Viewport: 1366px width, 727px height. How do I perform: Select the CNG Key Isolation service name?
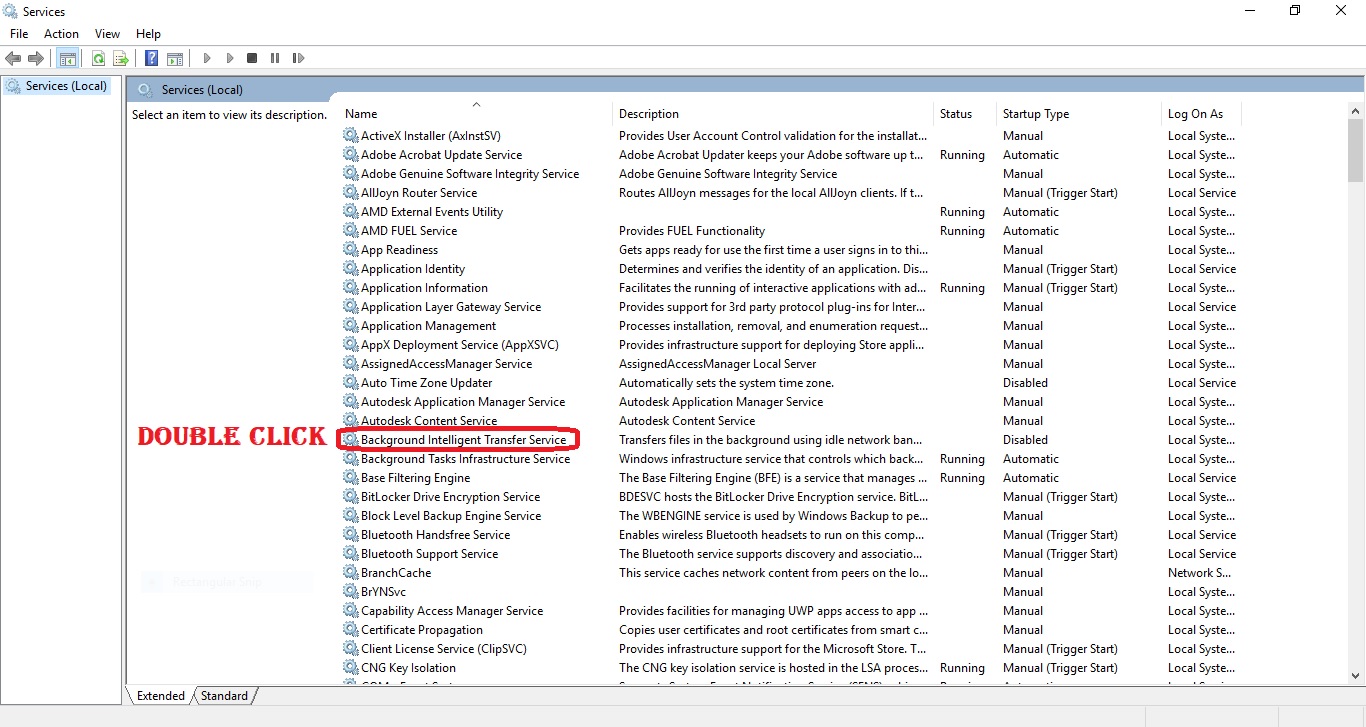click(408, 667)
